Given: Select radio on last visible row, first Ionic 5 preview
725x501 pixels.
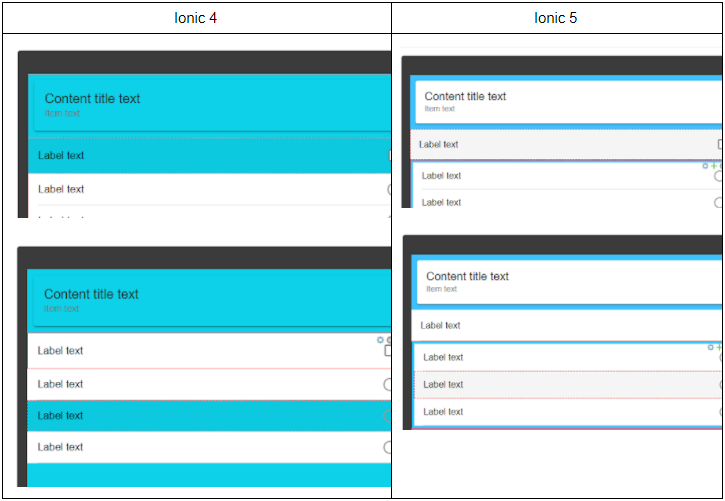Looking at the screenshot, I should point(718,202).
